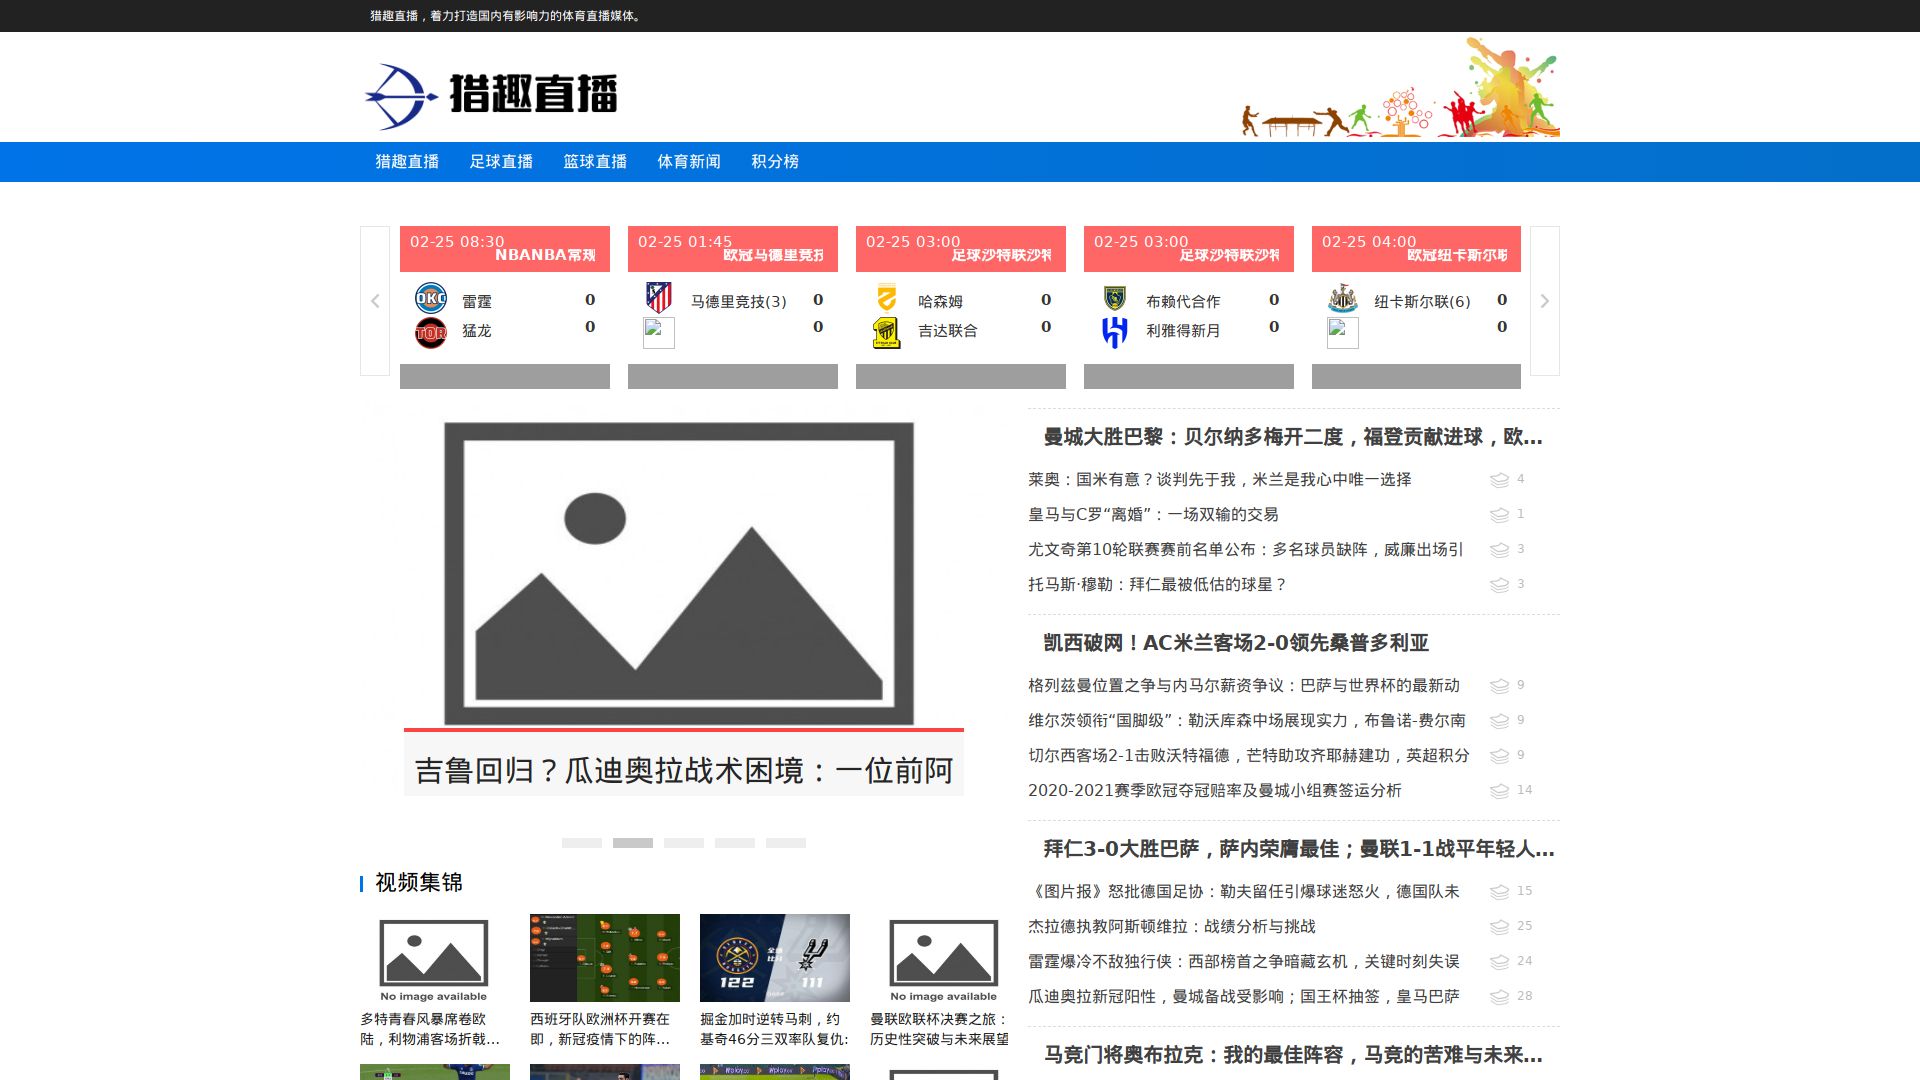Open the 积分榜 navigation tab
Screen dimensions: 1920x1080
775,162
